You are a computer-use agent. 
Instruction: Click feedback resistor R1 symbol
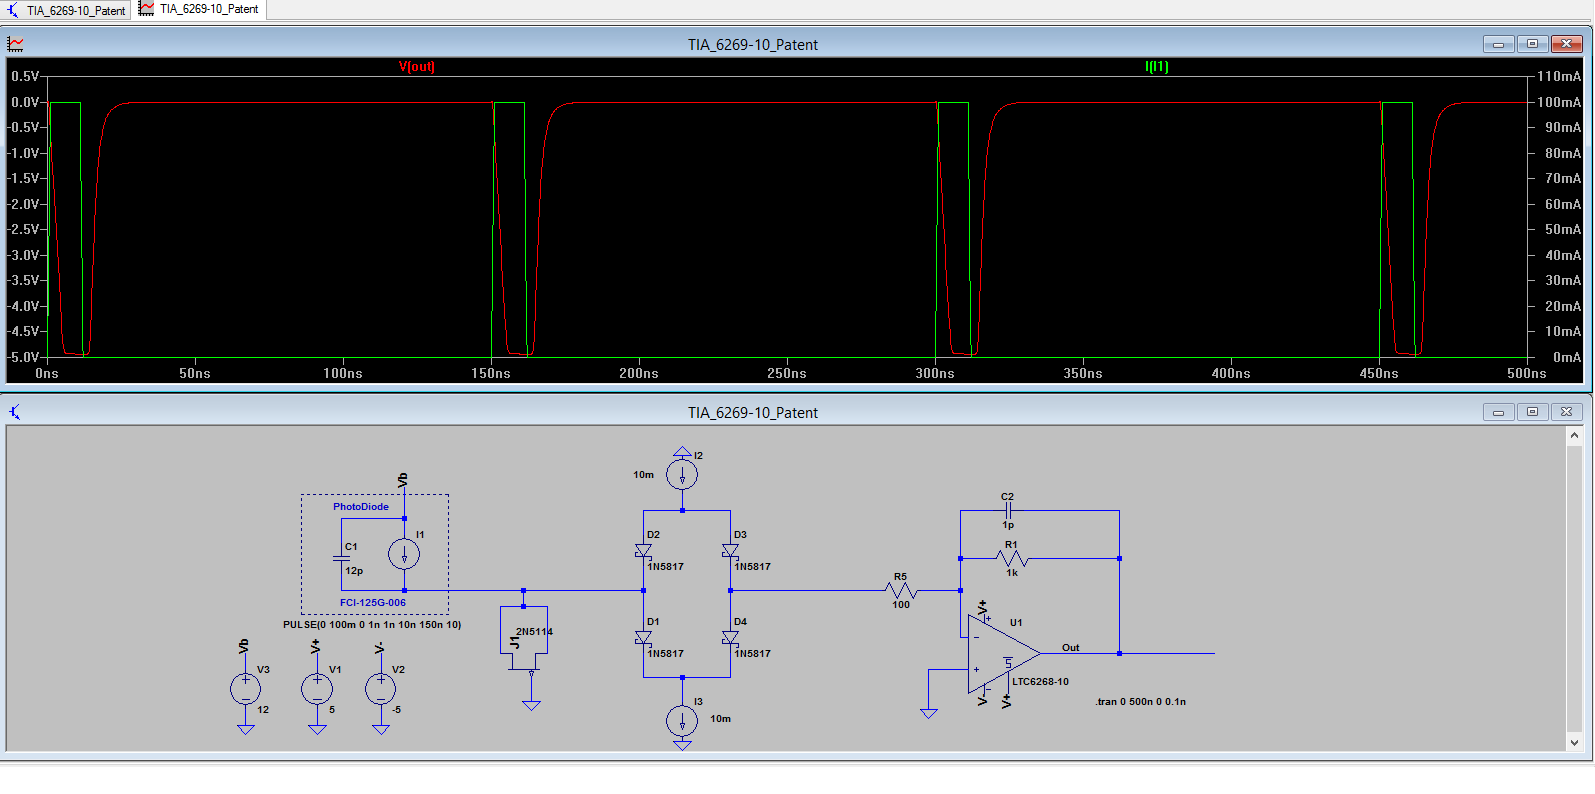click(x=1012, y=558)
